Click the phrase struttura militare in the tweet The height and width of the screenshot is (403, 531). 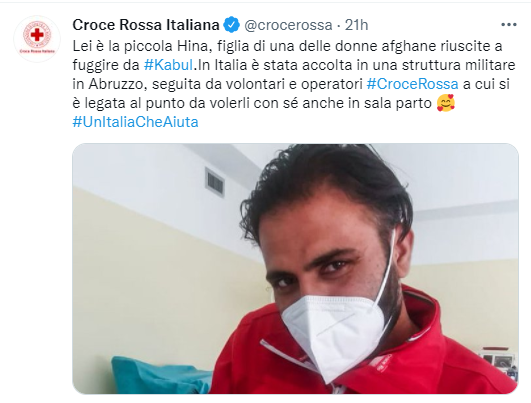pyautogui.click(x=459, y=65)
